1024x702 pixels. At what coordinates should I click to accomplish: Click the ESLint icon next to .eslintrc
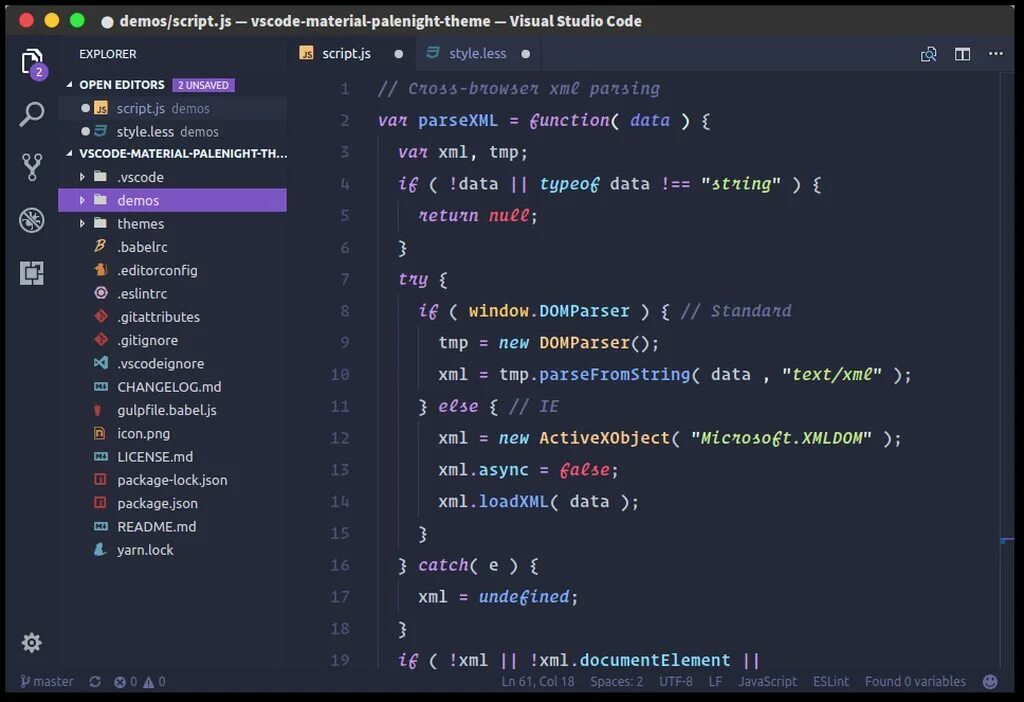[x=101, y=293]
